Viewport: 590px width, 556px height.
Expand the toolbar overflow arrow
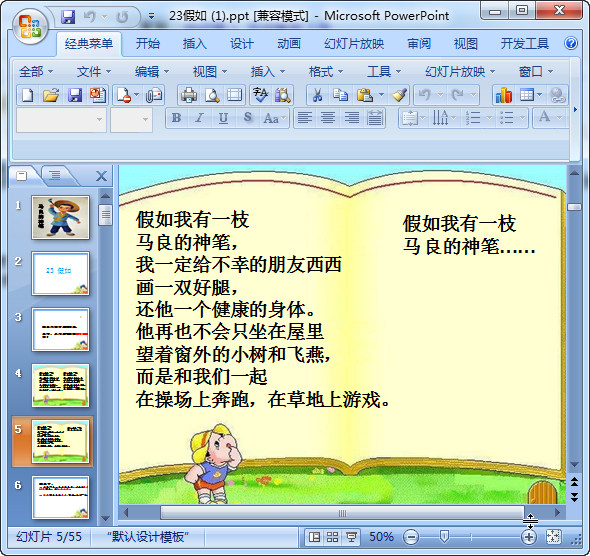coord(575,109)
